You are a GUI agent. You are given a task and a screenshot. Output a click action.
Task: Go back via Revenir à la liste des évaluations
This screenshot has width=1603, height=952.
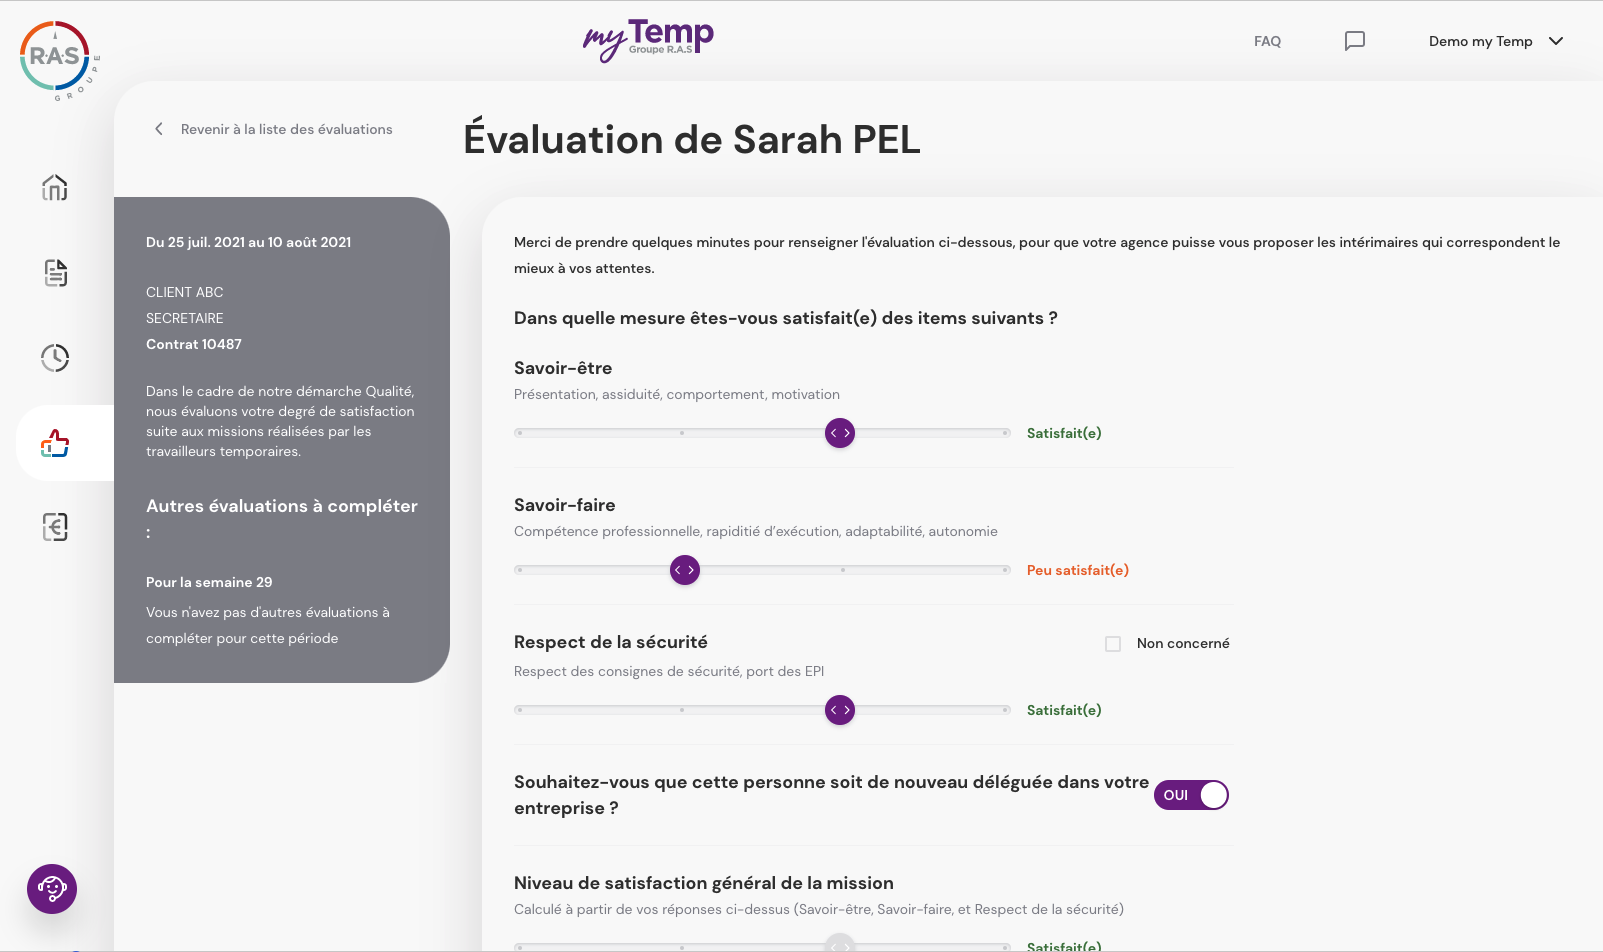pyautogui.click(x=286, y=129)
